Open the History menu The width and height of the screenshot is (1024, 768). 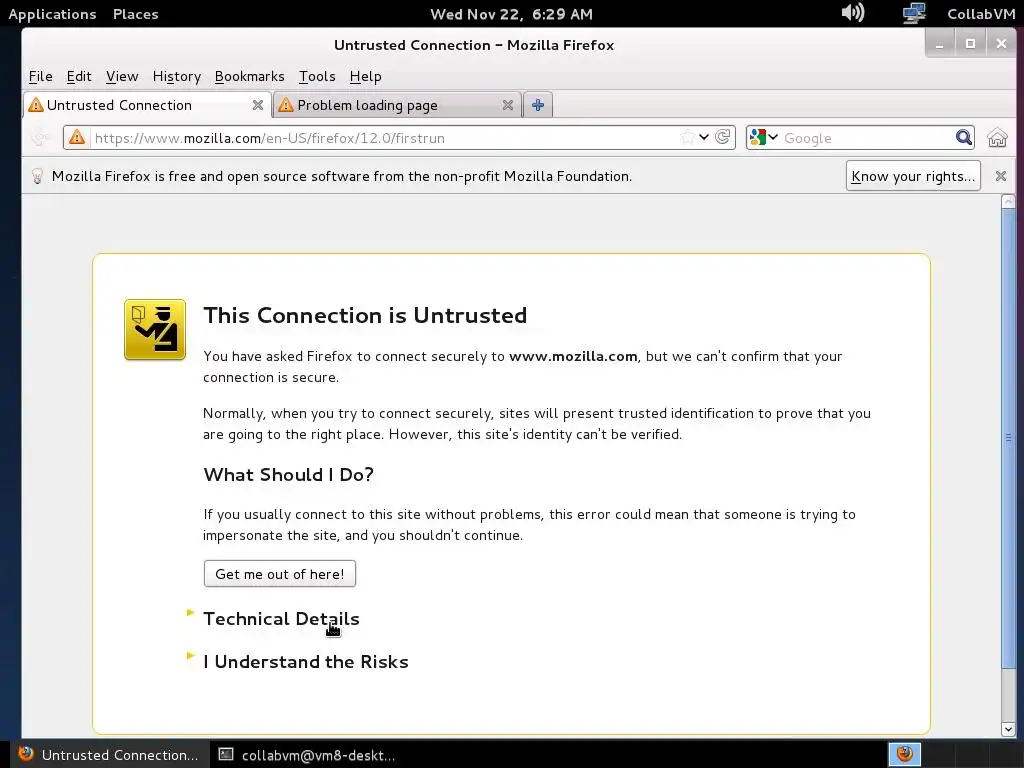click(x=176, y=76)
